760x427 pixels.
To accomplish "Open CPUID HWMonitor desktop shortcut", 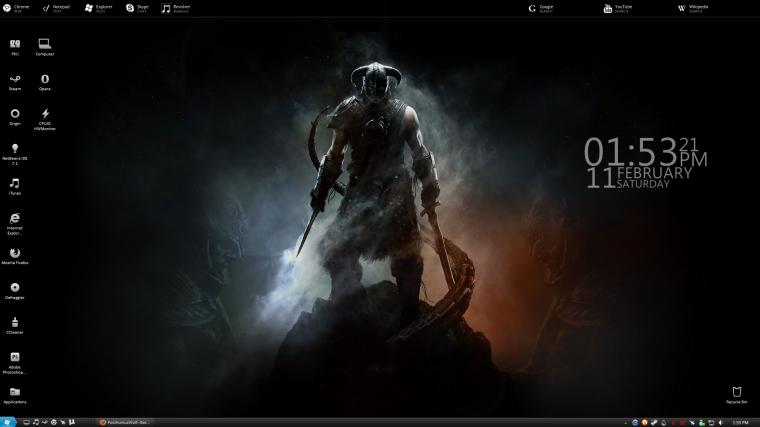I will click(x=45, y=119).
